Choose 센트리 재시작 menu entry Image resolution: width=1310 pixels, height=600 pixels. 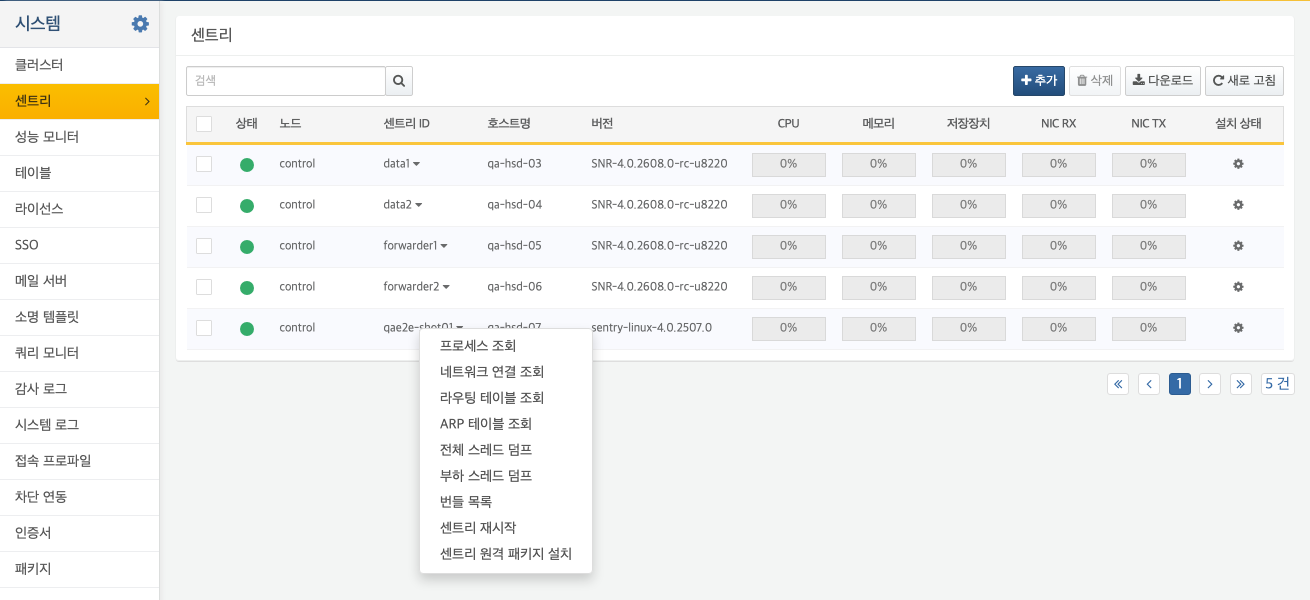[506, 528]
